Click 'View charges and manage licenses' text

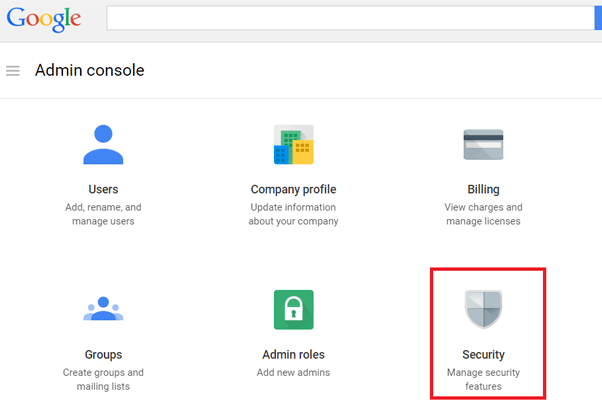click(483, 214)
